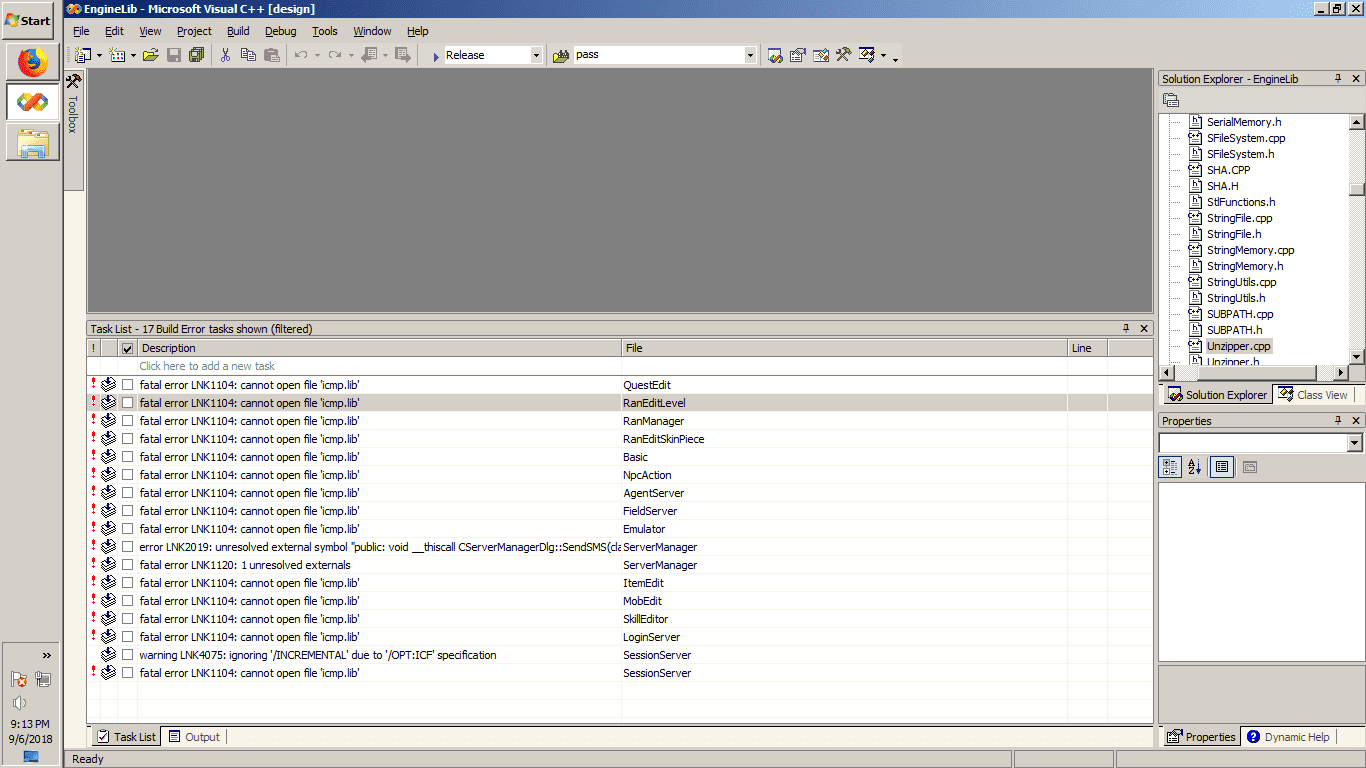
Task: Click the Redo arrow icon
Action: pos(334,55)
